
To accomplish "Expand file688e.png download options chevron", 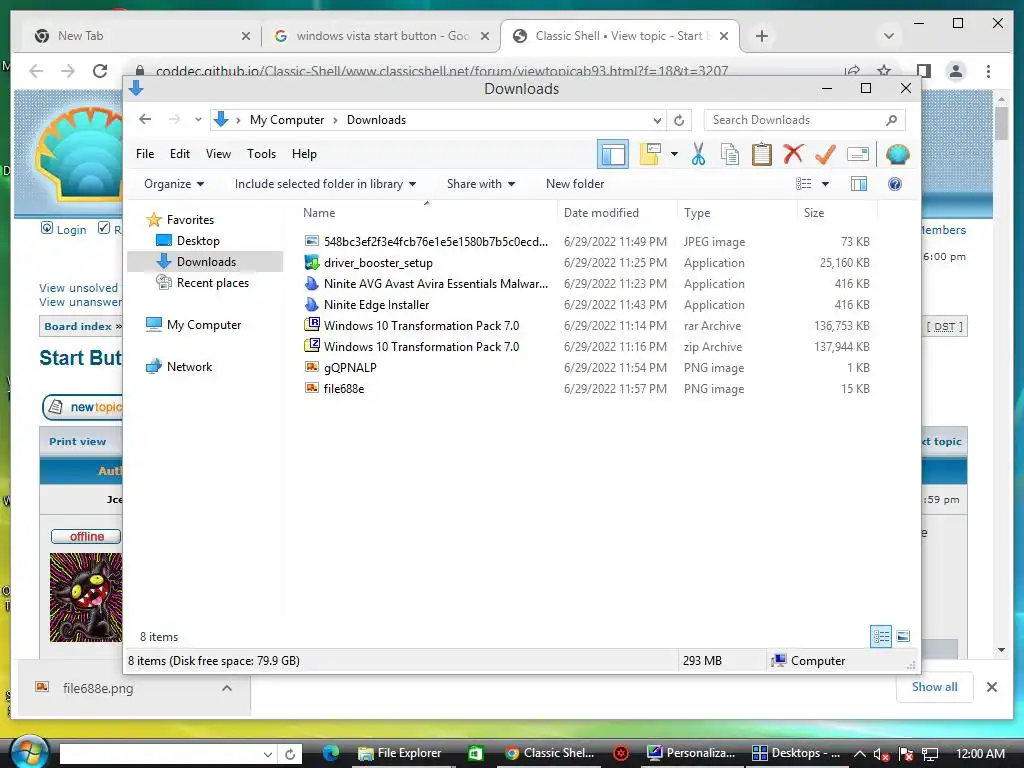I will (x=227, y=688).
